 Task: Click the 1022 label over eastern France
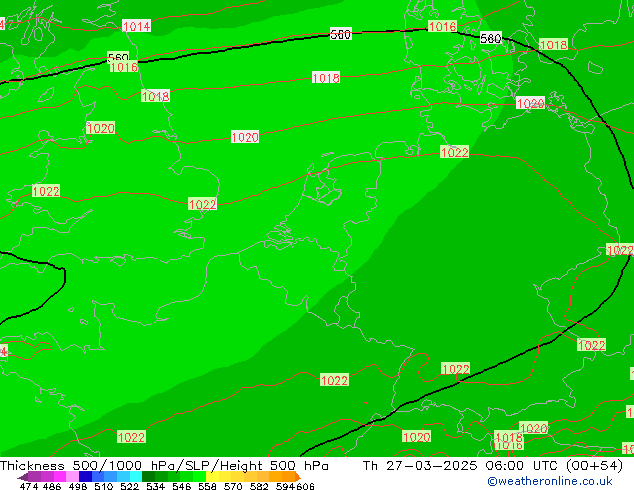tap(334, 380)
